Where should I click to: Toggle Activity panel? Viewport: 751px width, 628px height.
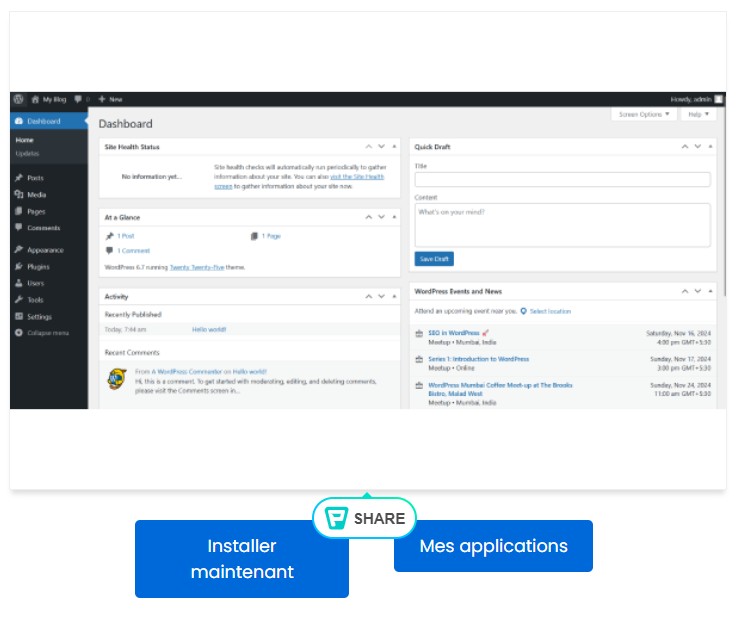(394, 297)
